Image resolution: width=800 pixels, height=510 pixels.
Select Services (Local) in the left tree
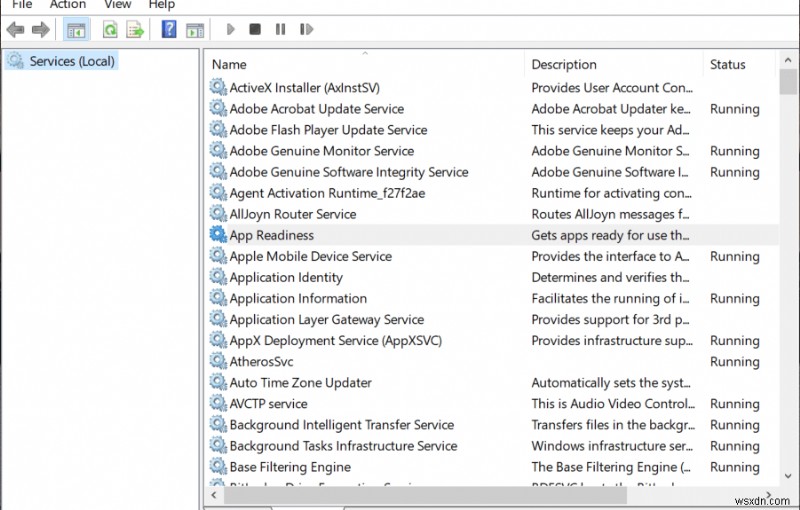pyautogui.click(x=71, y=61)
